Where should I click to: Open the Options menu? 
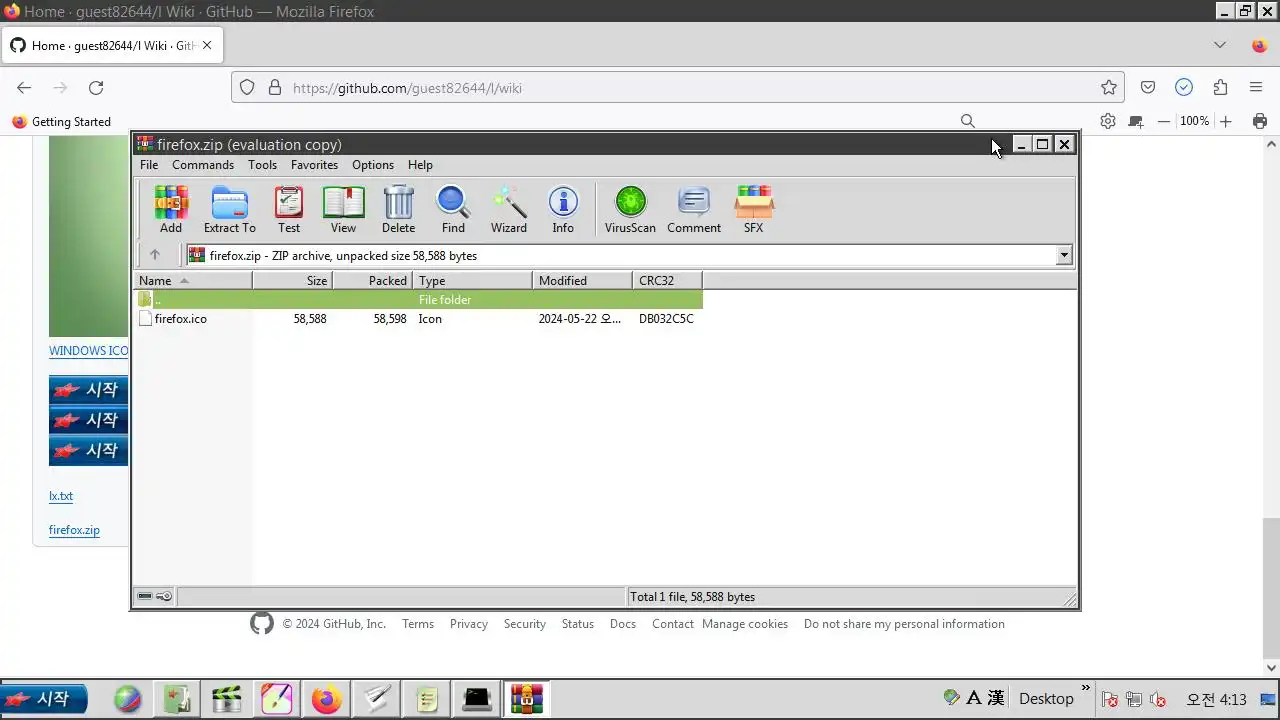coord(373,165)
